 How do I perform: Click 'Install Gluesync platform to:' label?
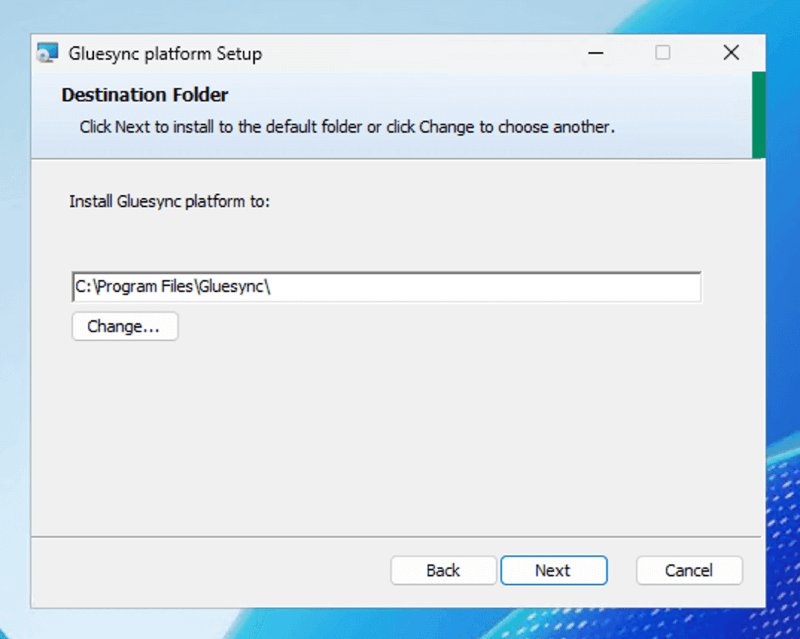pyautogui.click(x=169, y=202)
